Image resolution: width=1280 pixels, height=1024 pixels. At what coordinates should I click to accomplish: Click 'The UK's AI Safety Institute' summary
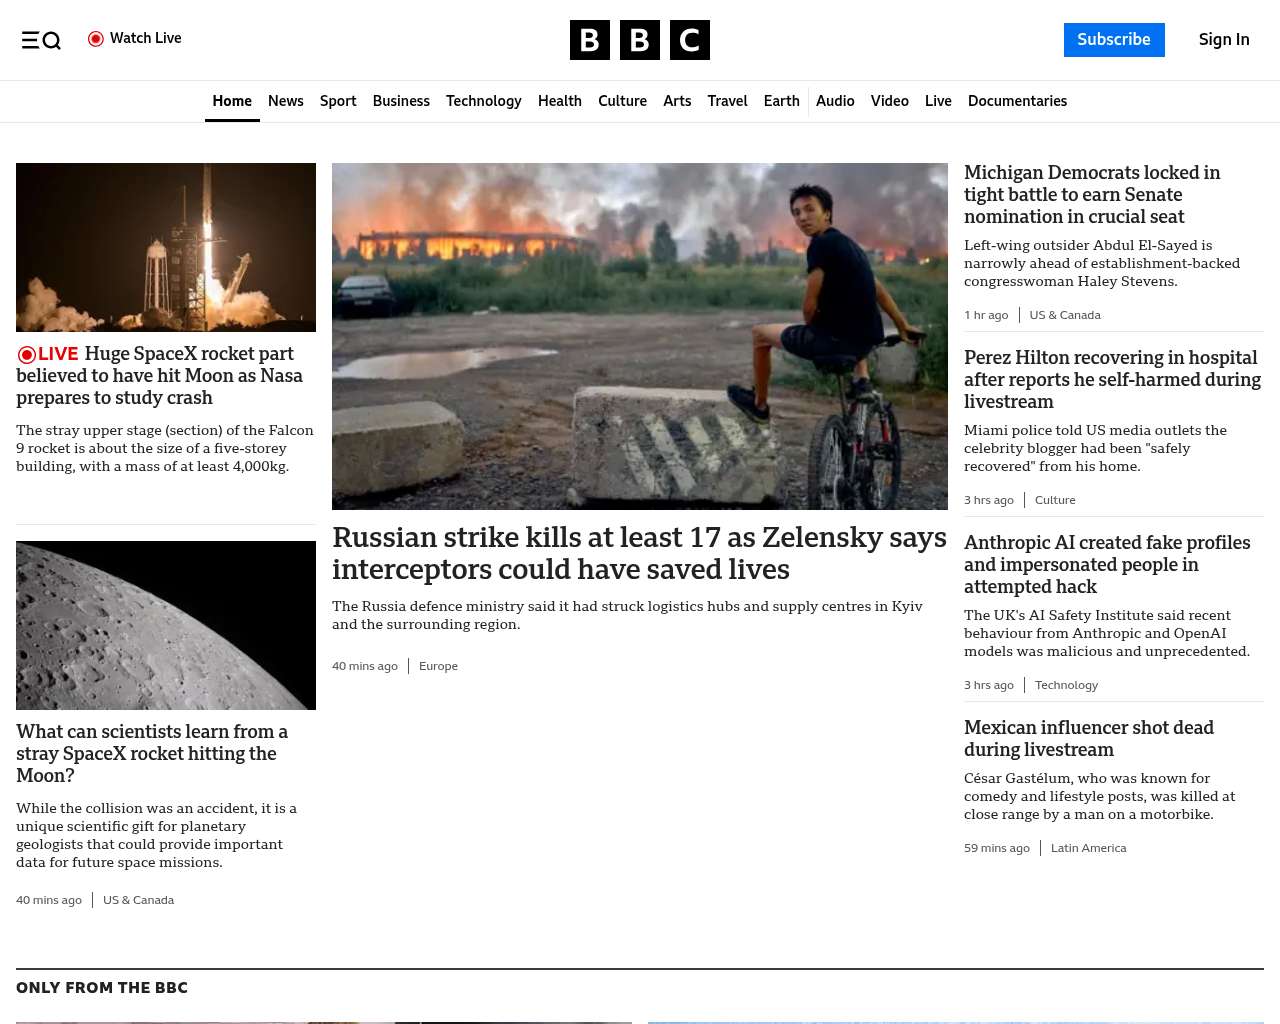(x=1107, y=633)
